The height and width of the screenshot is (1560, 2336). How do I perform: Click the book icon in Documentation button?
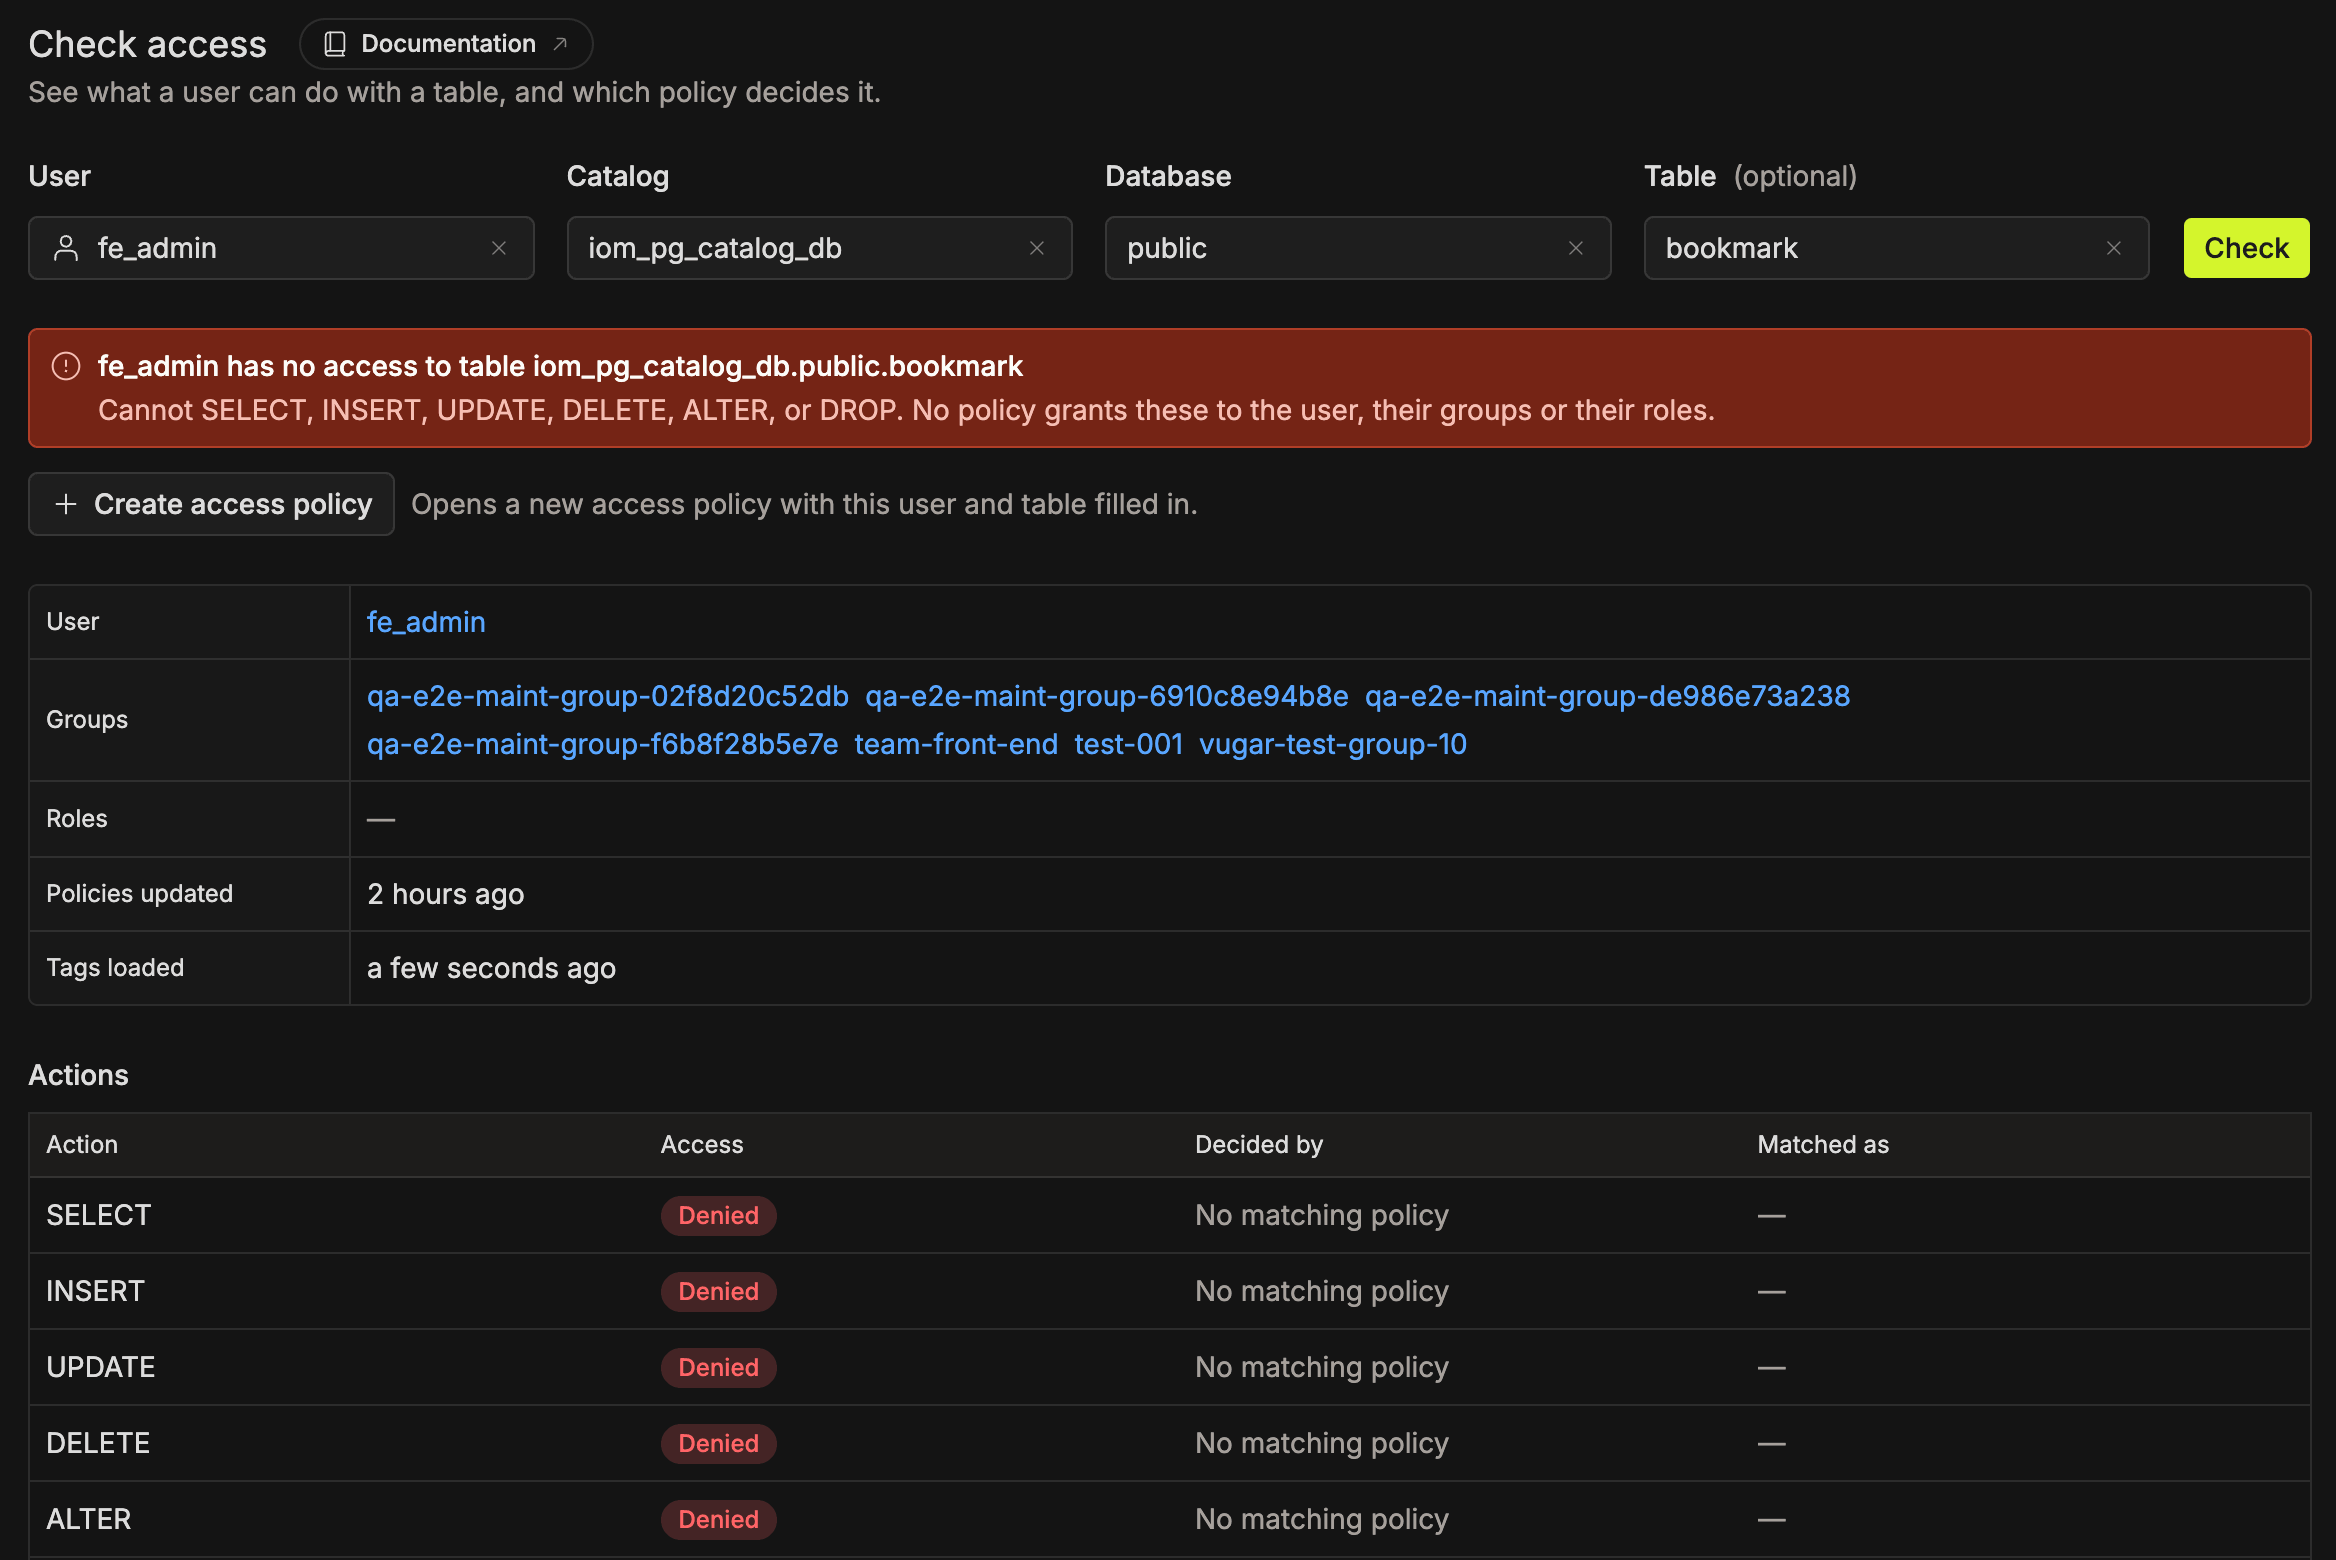tap(335, 44)
